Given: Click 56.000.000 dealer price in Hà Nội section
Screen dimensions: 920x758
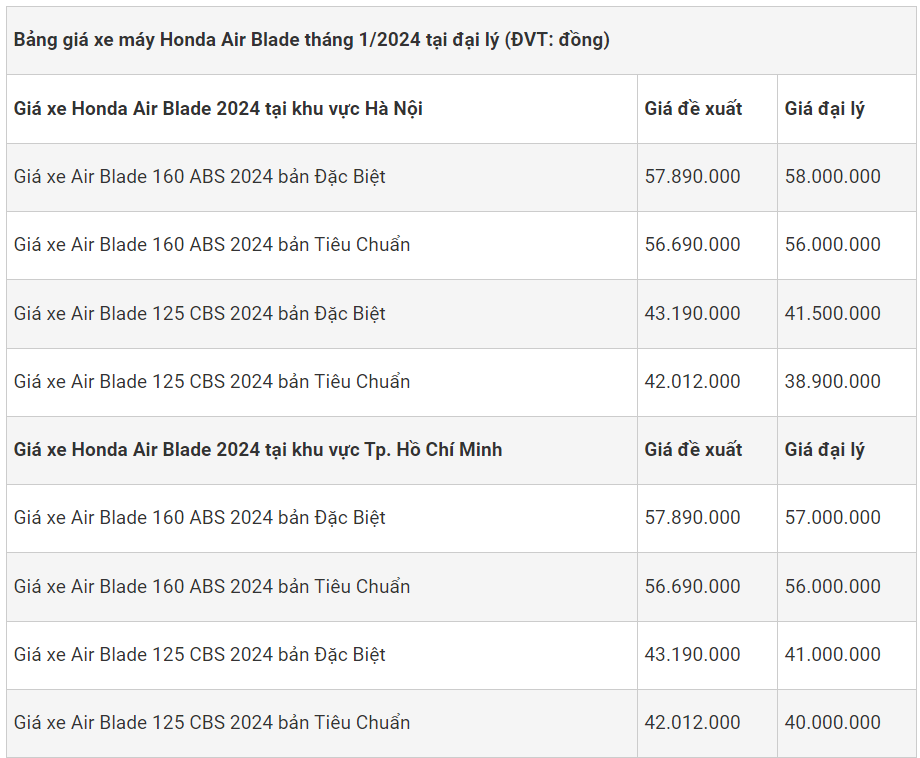Looking at the screenshot, I should (833, 245).
